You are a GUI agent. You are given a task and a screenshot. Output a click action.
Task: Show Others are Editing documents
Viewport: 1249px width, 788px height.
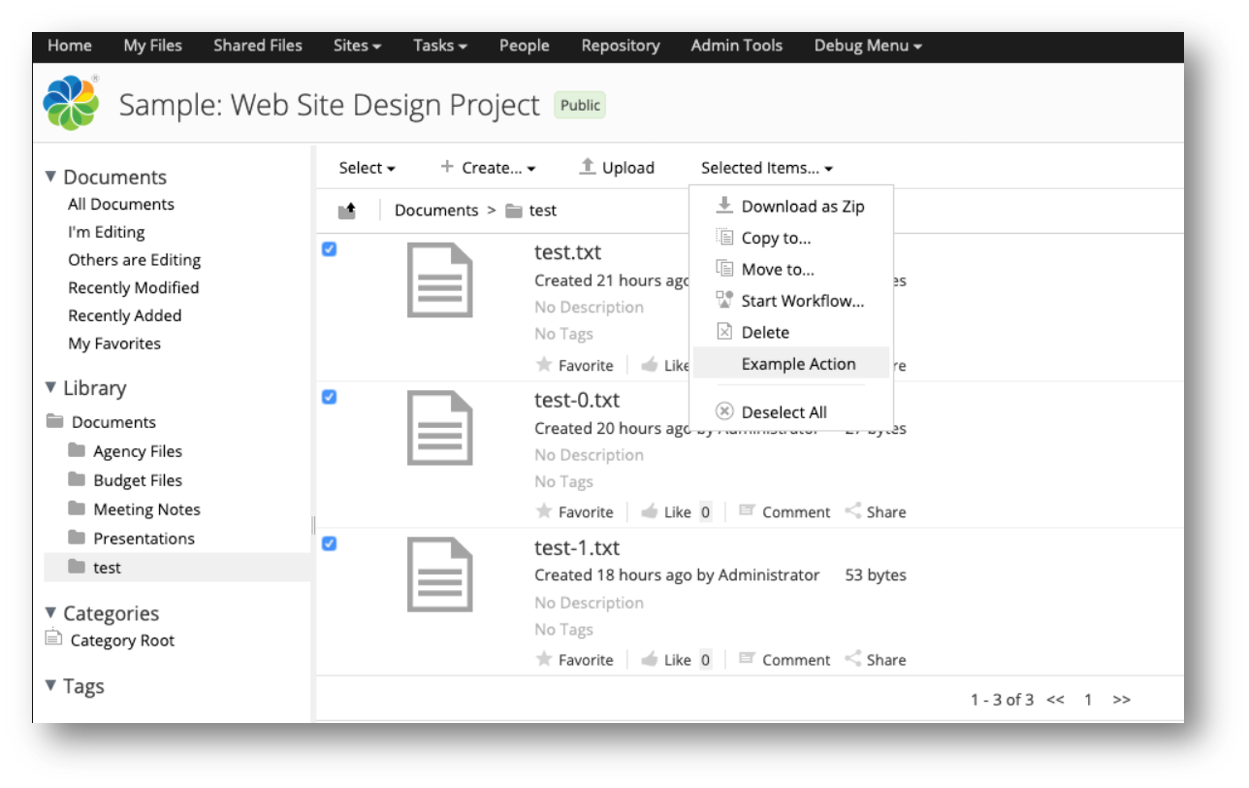click(x=134, y=260)
